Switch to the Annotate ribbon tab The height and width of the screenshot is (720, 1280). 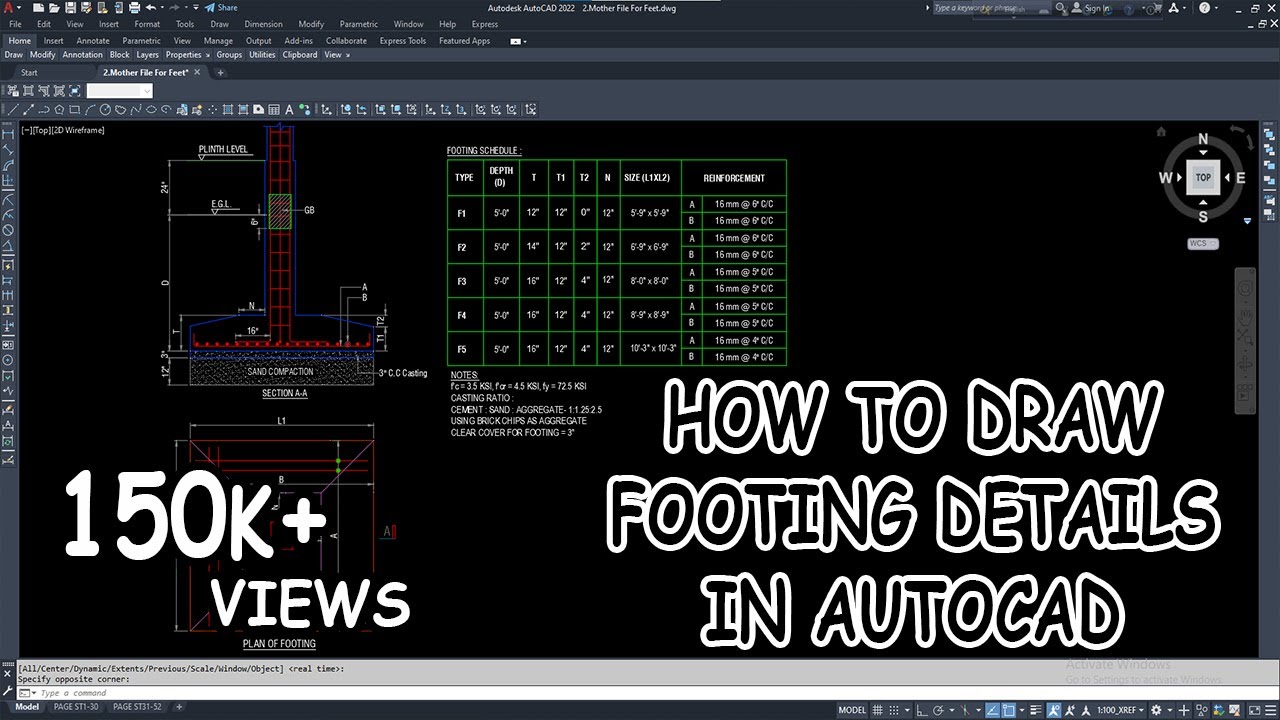93,41
